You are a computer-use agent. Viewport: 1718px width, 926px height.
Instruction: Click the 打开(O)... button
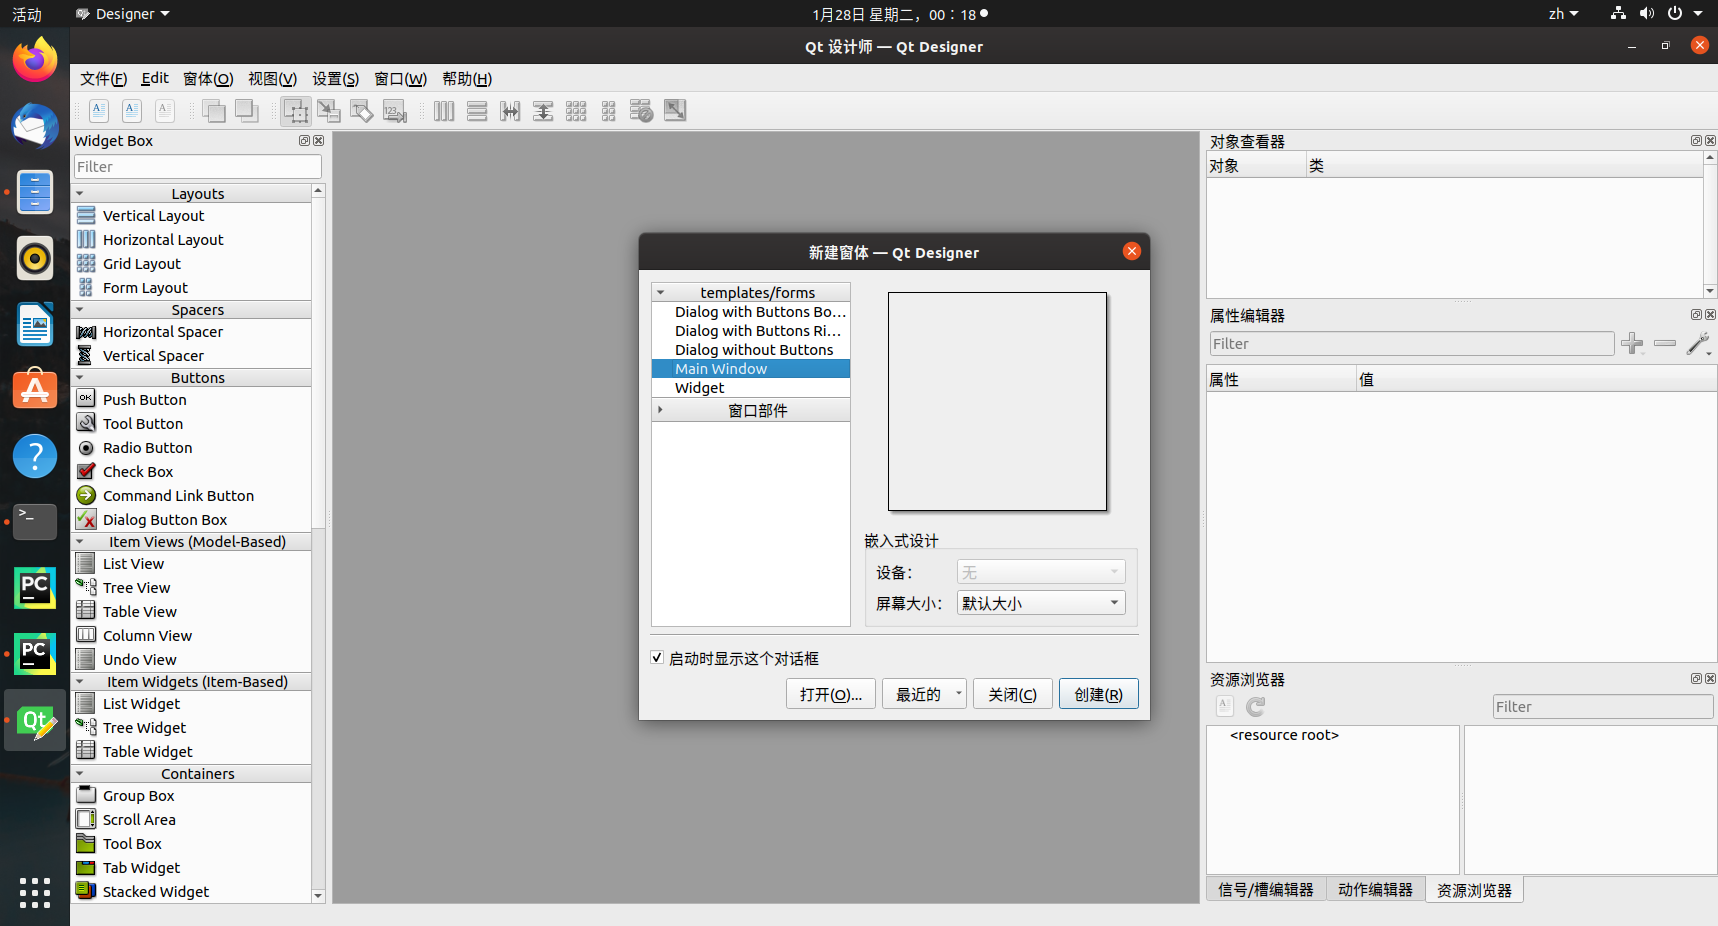(x=831, y=694)
